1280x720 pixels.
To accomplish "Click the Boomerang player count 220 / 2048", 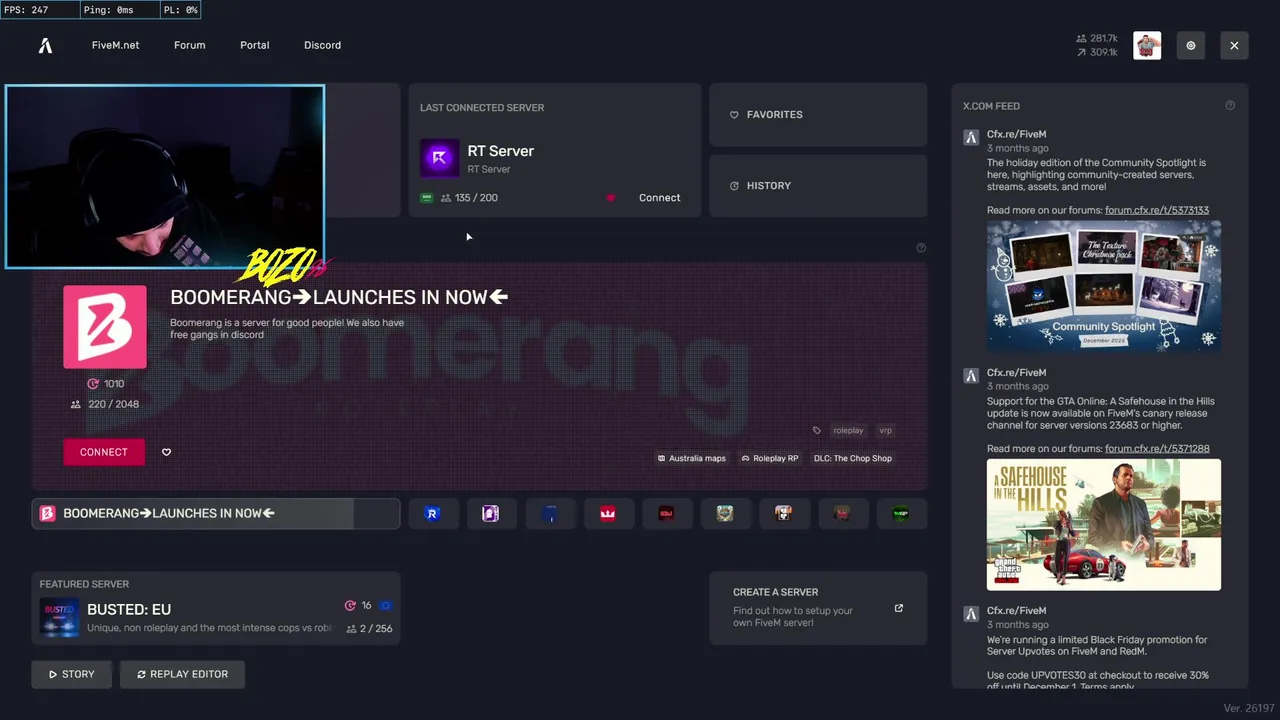I will 105,404.
